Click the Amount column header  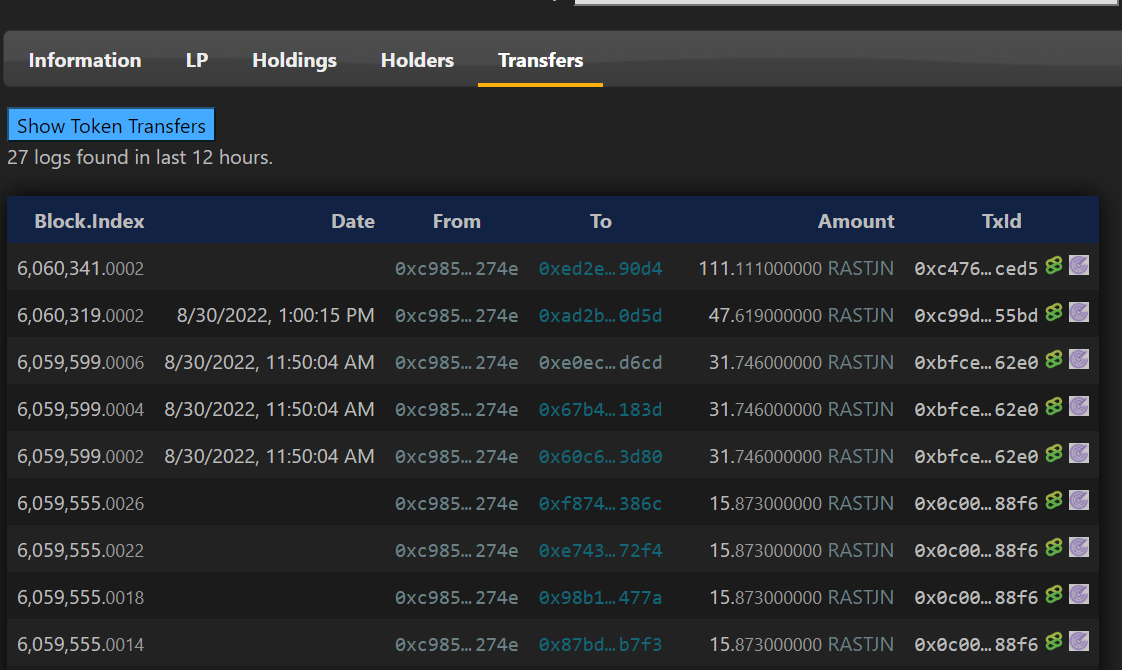point(856,221)
